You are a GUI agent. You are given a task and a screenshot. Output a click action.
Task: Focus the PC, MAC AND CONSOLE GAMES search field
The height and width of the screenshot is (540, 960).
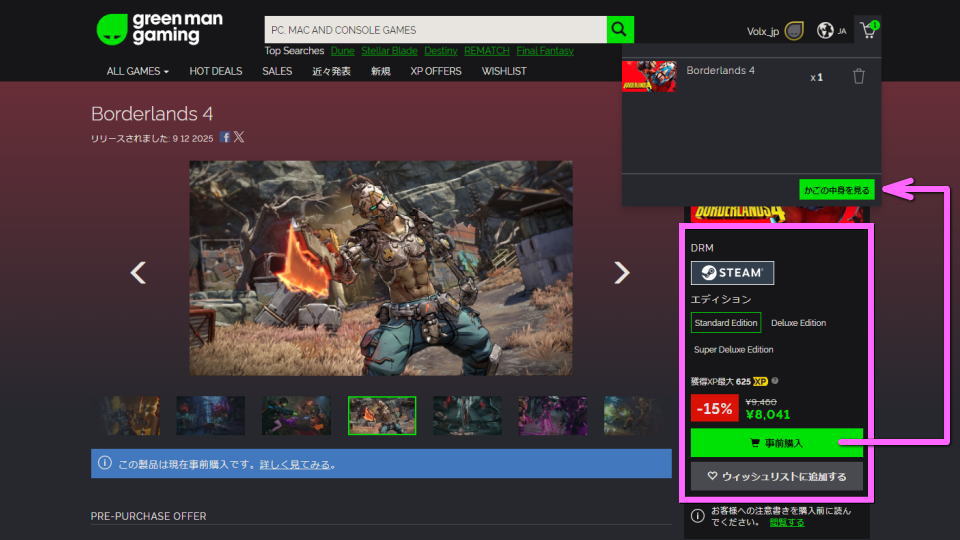click(x=435, y=29)
